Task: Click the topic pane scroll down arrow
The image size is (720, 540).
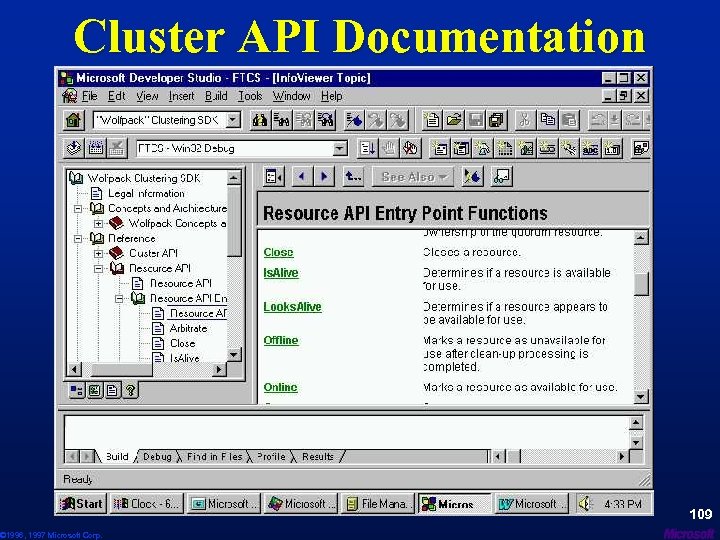Action: click(x=641, y=396)
